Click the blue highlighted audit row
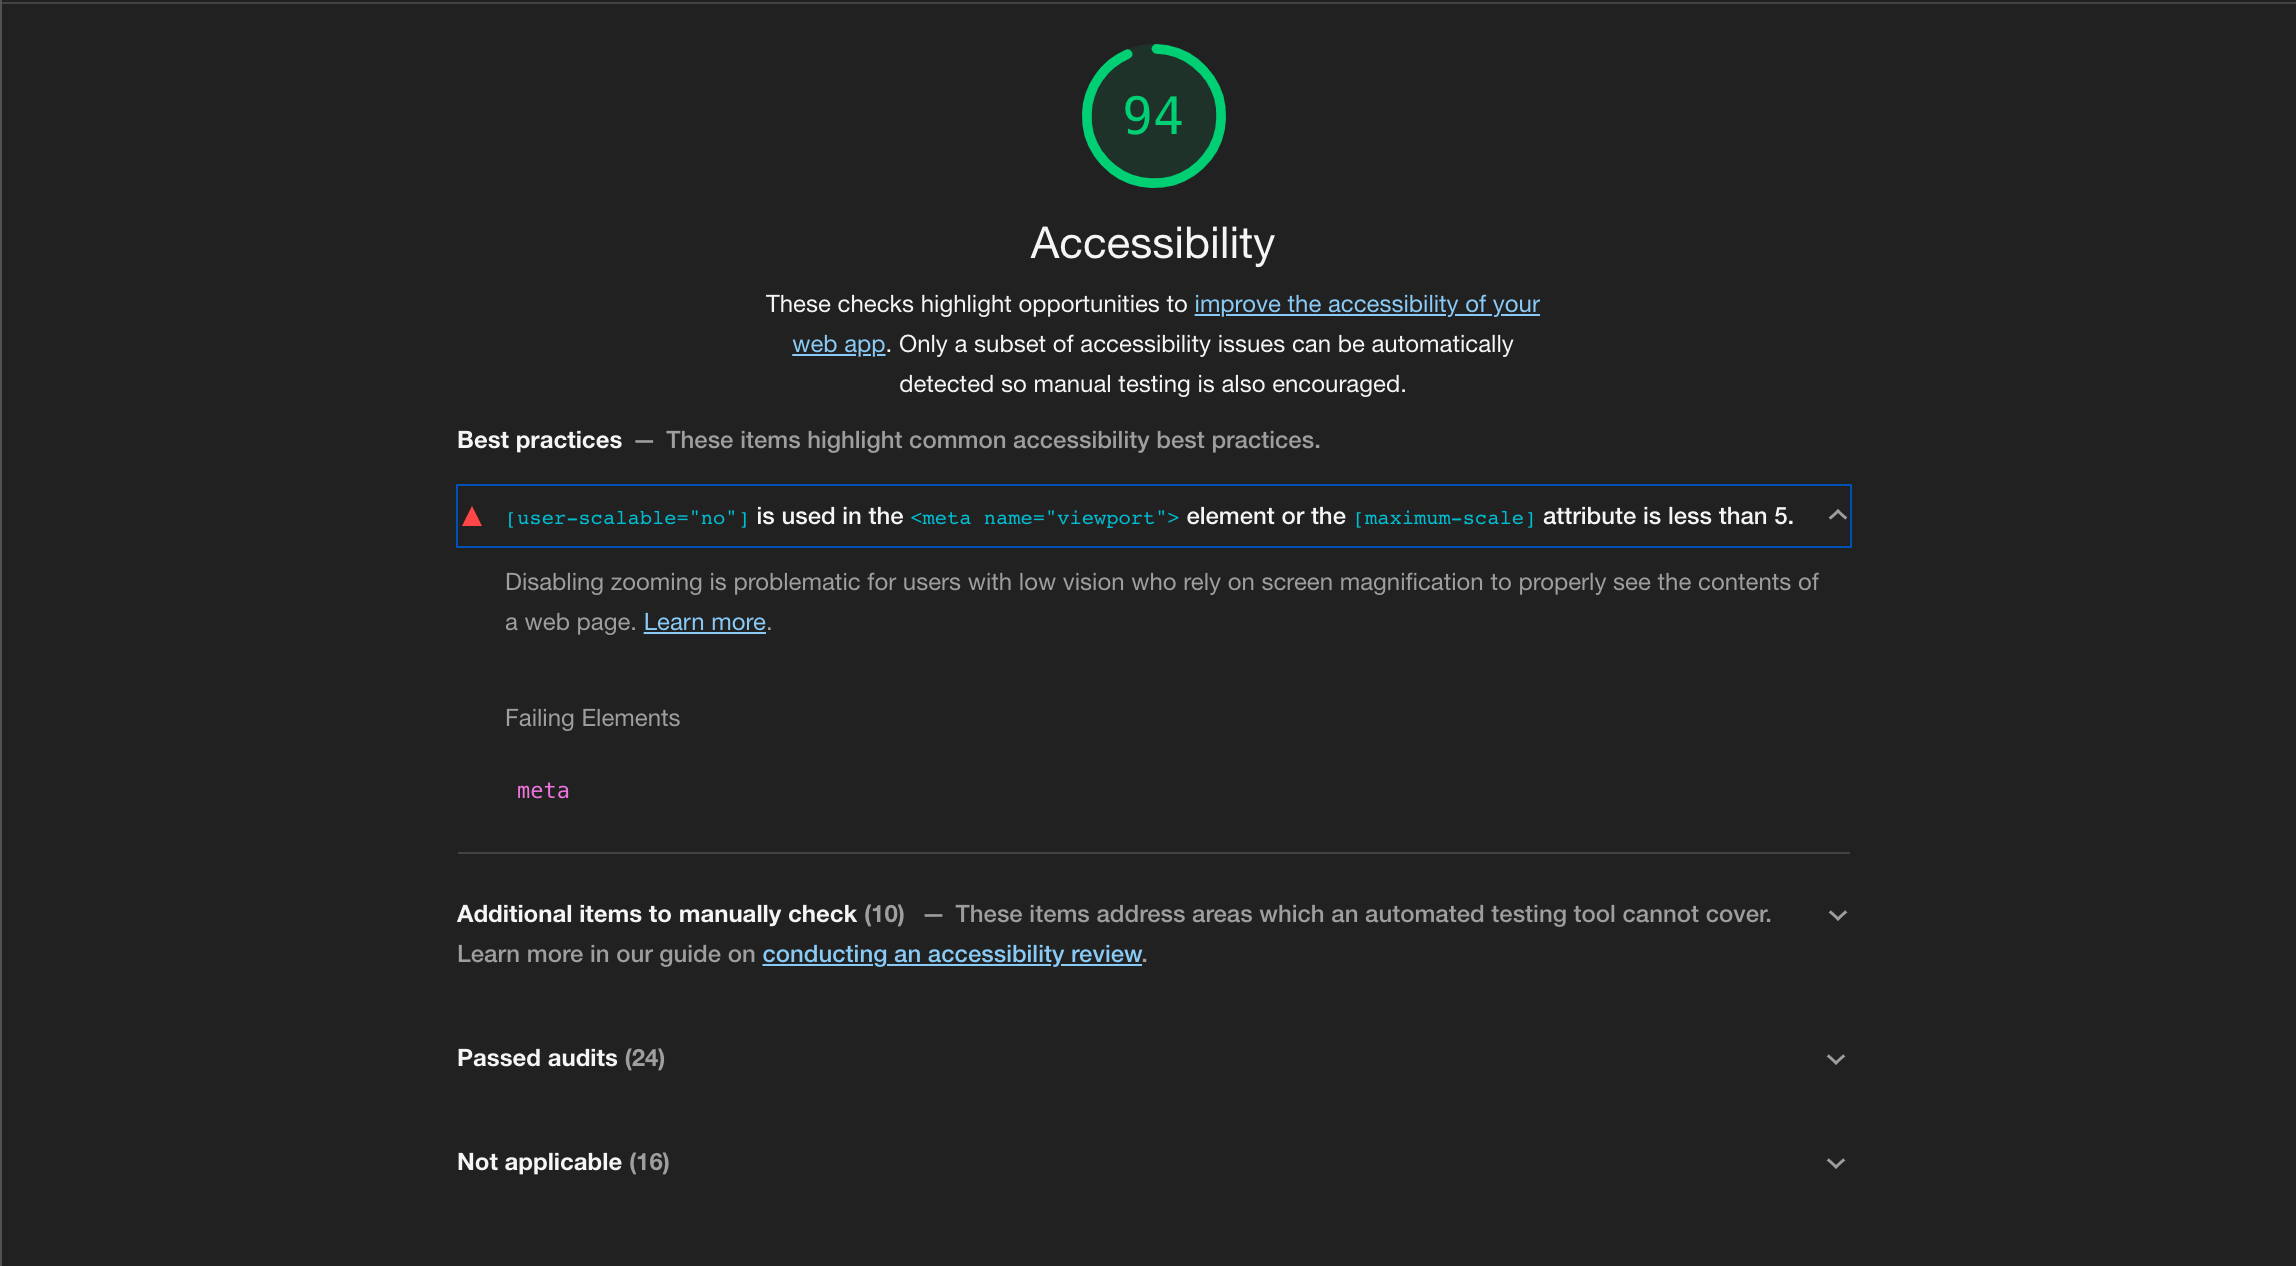 pos(1150,516)
